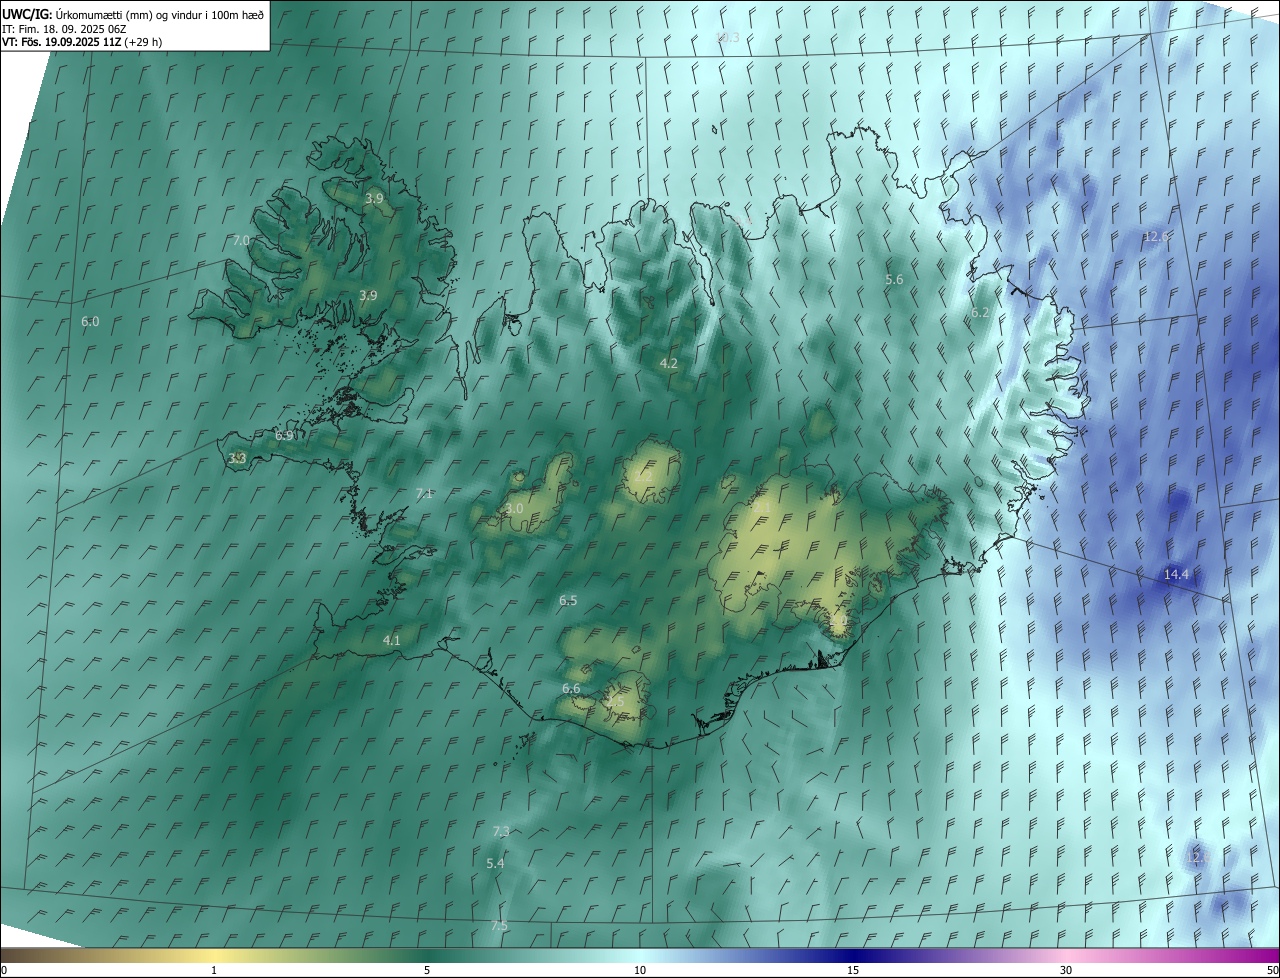The width and height of the screenshot is (1280, 978).
Task: Click the 5.6 value label on the map
Action: coord(894,280)
